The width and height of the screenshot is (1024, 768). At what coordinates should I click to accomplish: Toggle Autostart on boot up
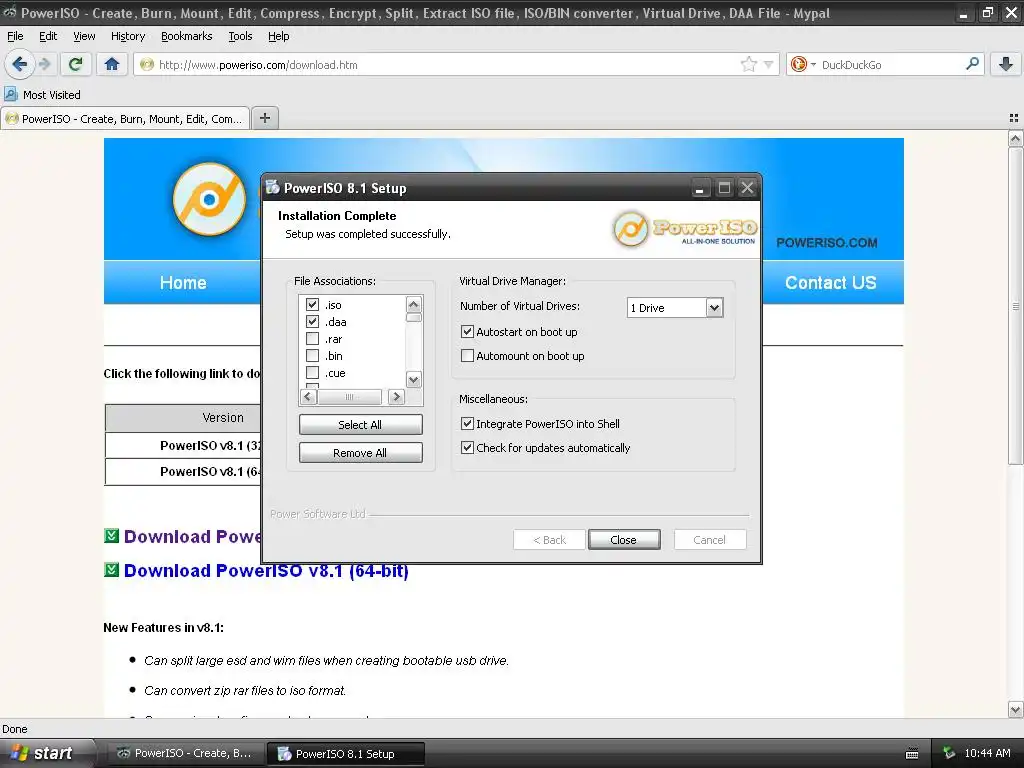467,332
